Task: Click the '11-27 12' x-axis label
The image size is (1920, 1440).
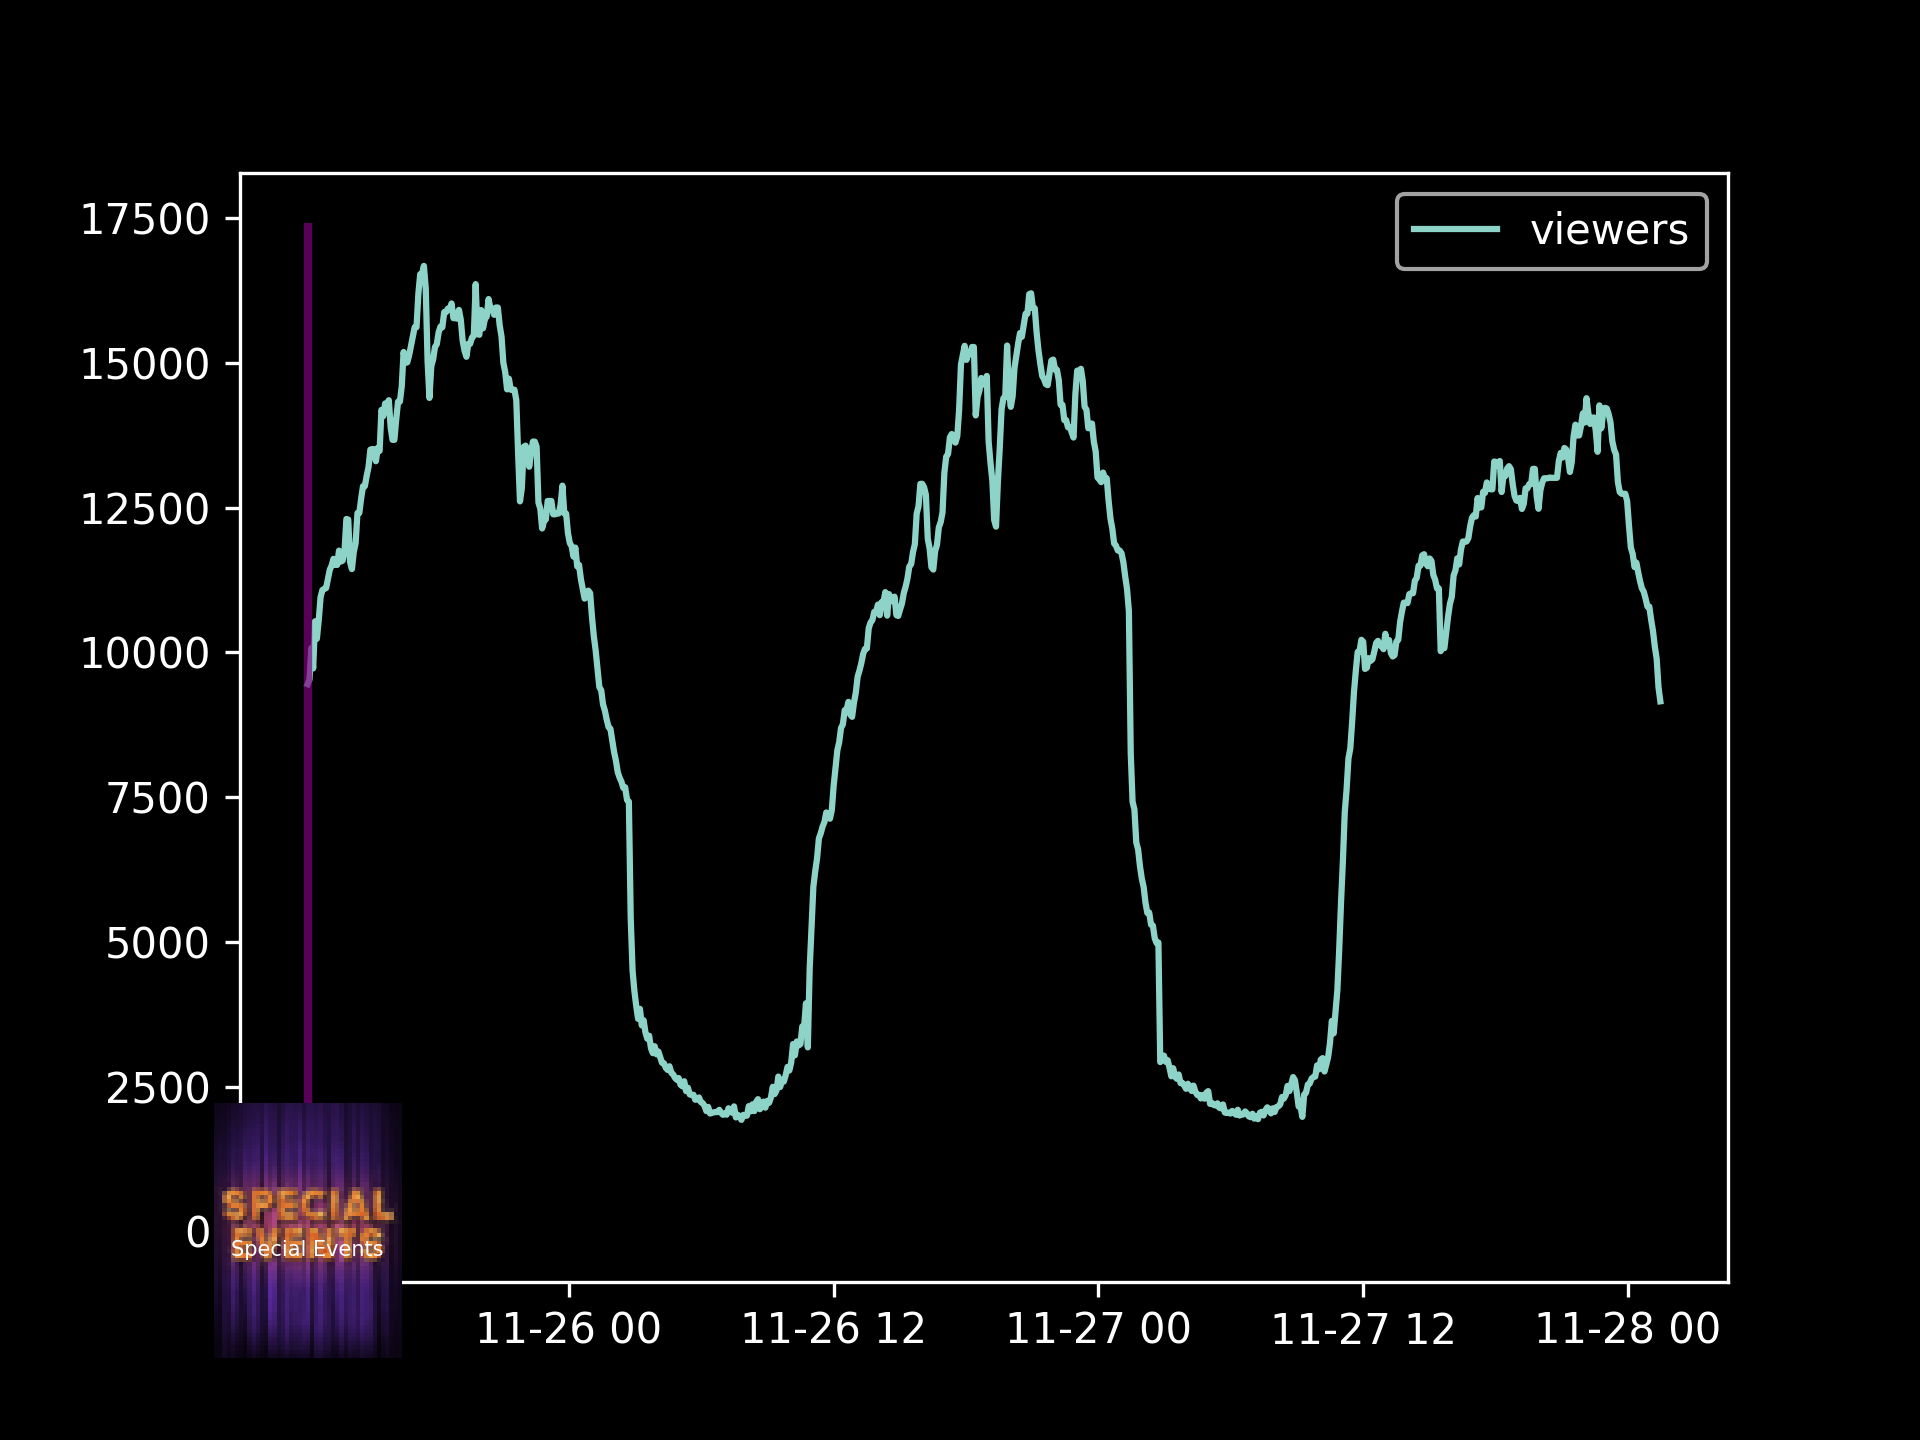Action: pos(1363,1329)
